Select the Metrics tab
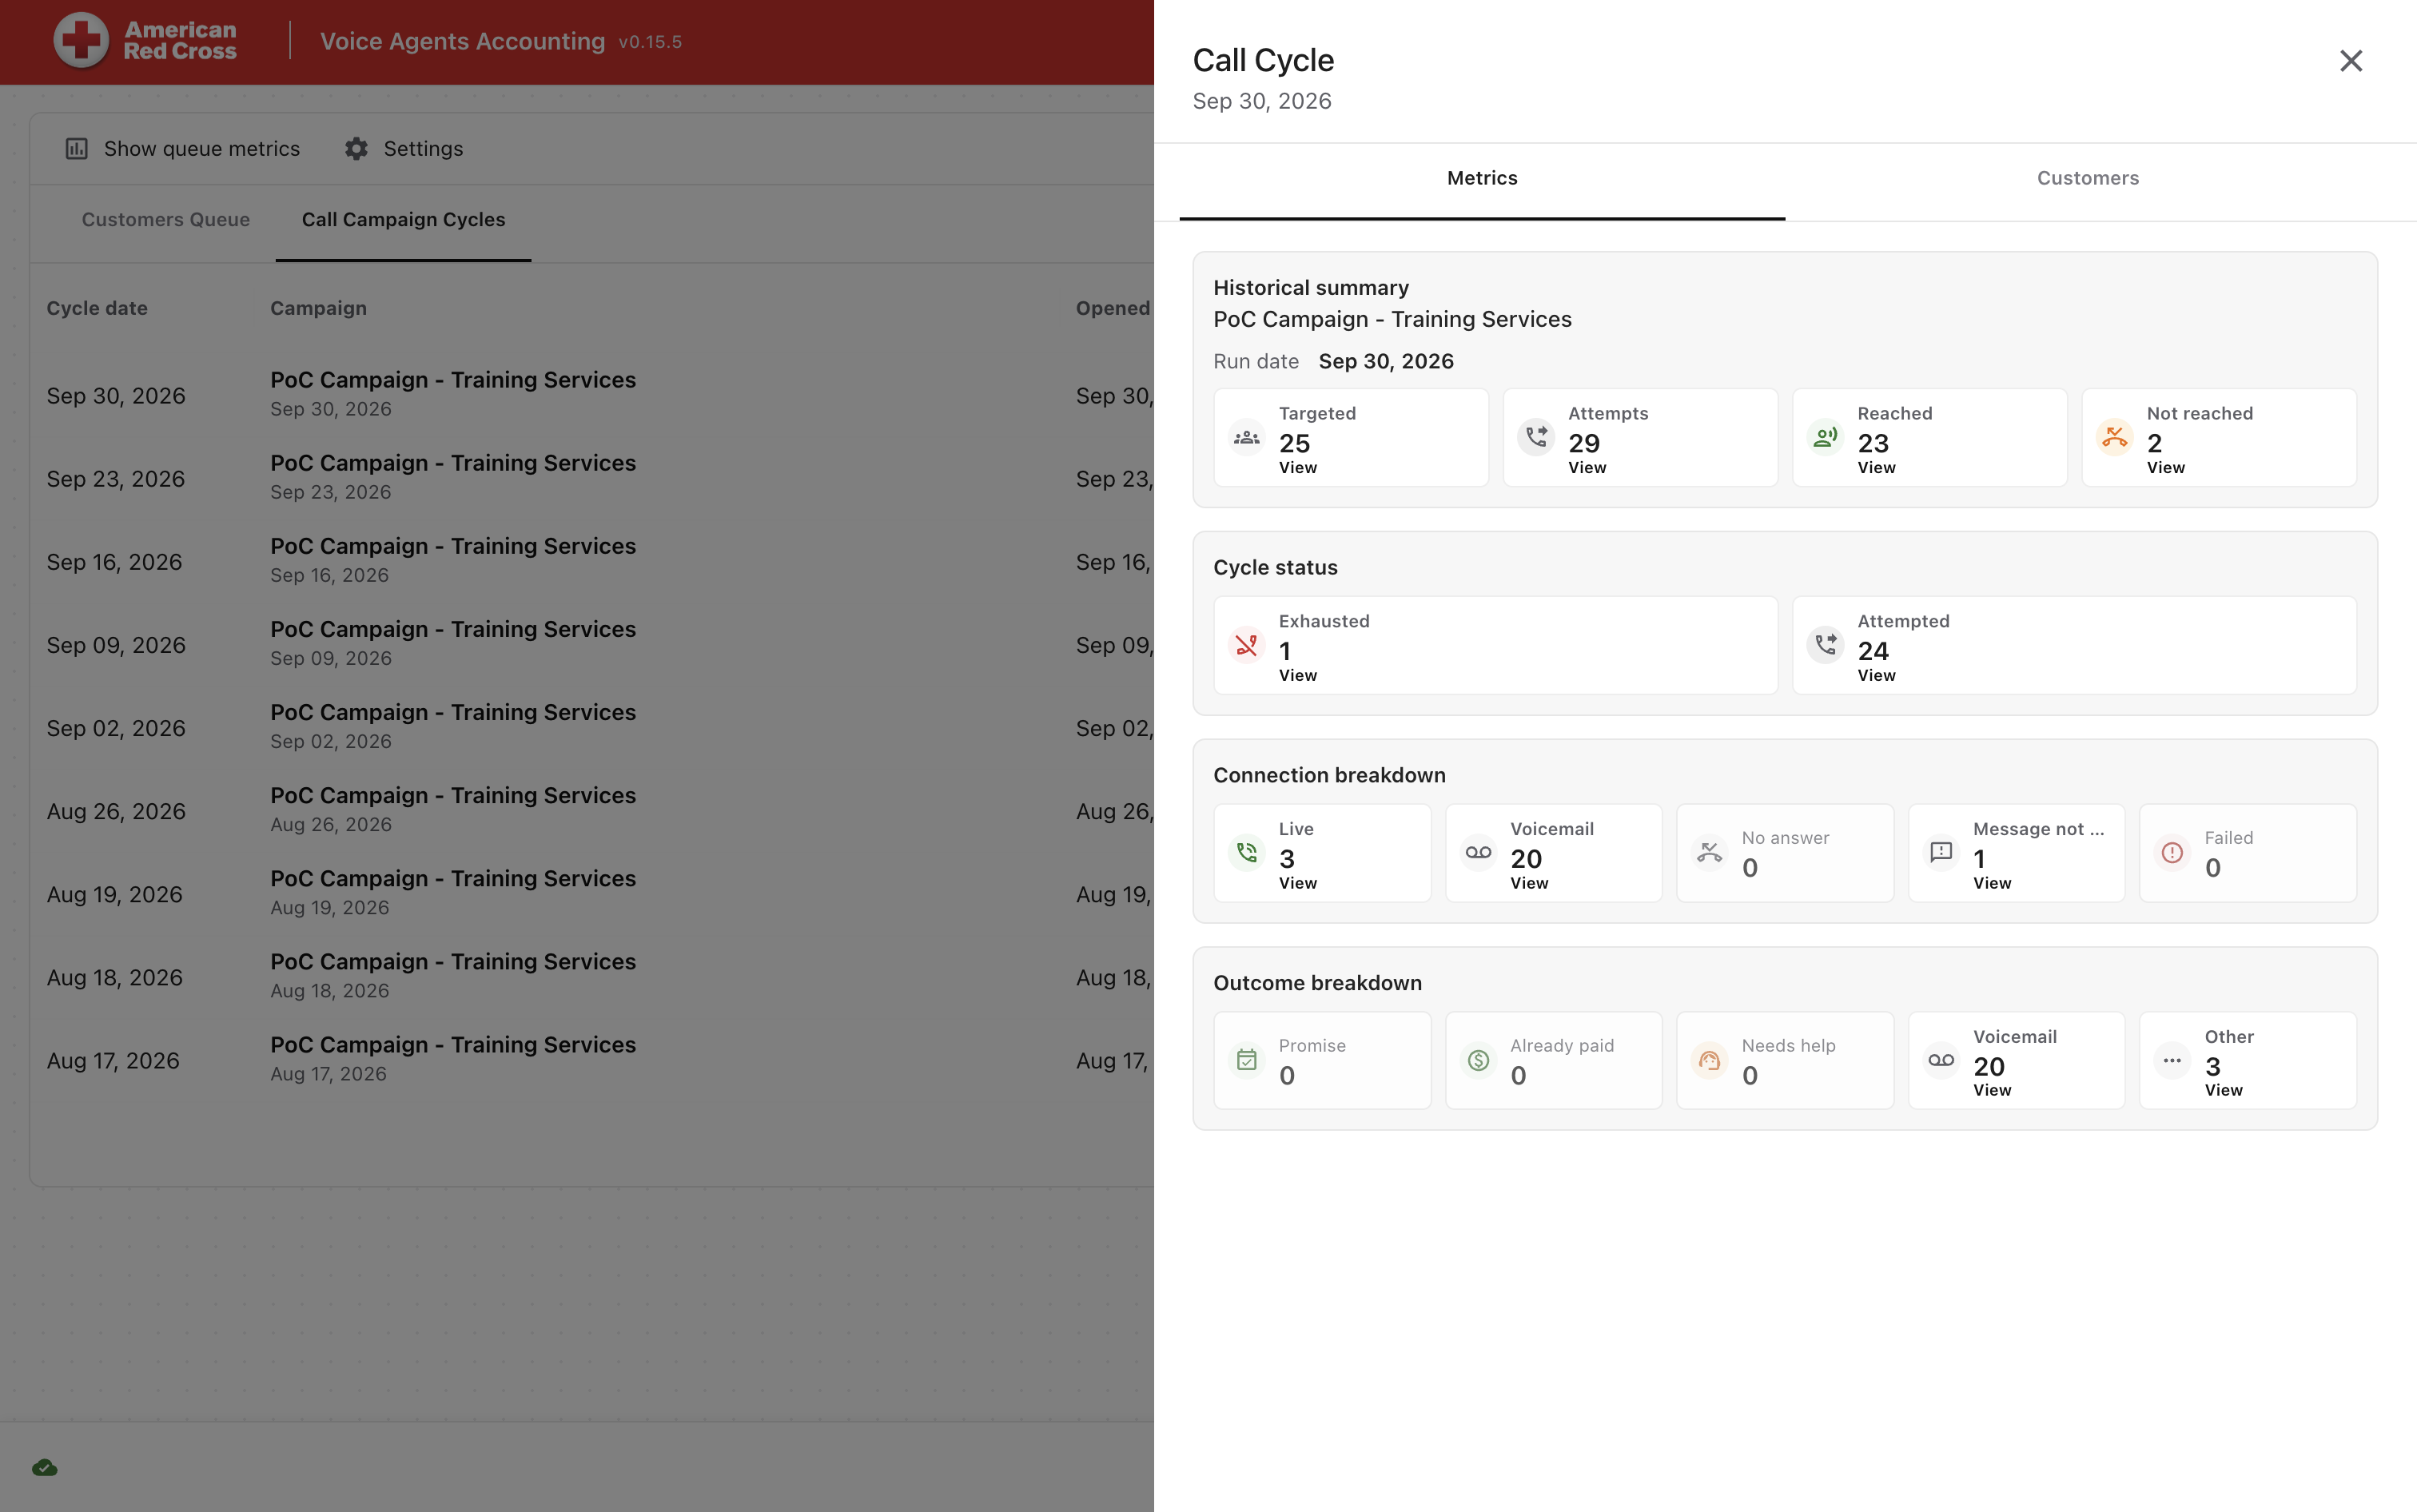The image size is (2417, 1512). [x=1482, y=179]
